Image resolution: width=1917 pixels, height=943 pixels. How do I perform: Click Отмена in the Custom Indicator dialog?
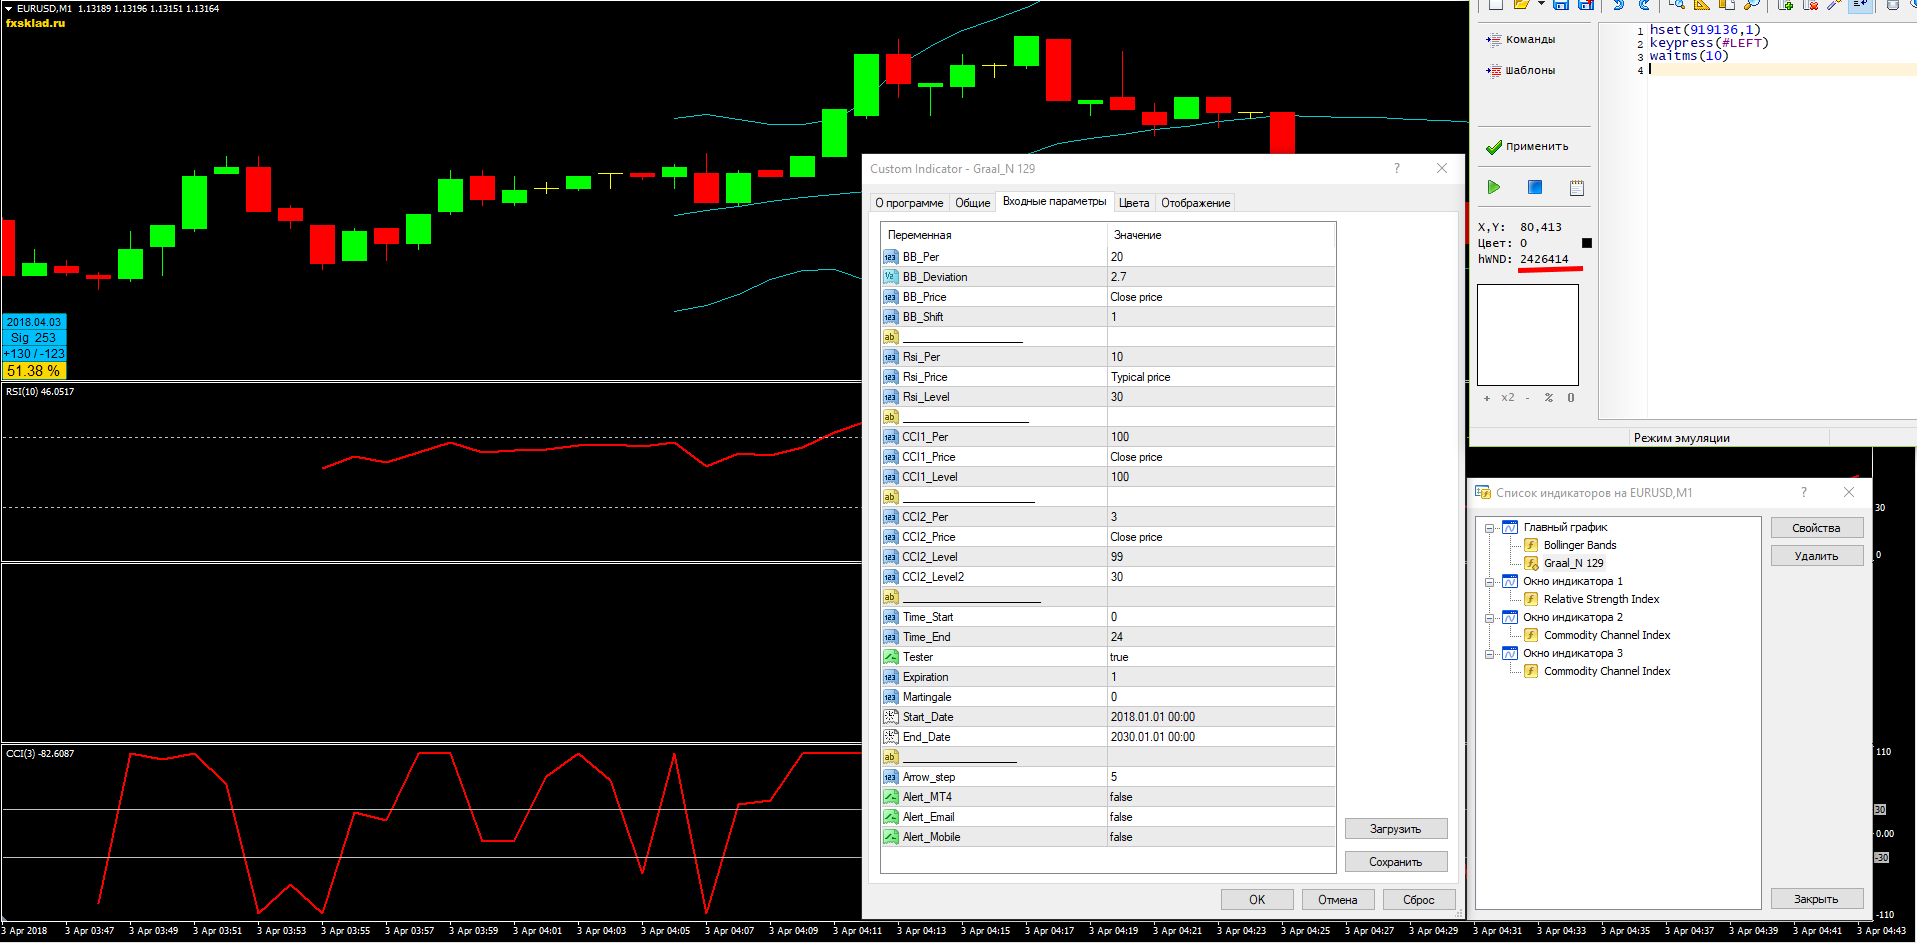(x=1338, y=900)
